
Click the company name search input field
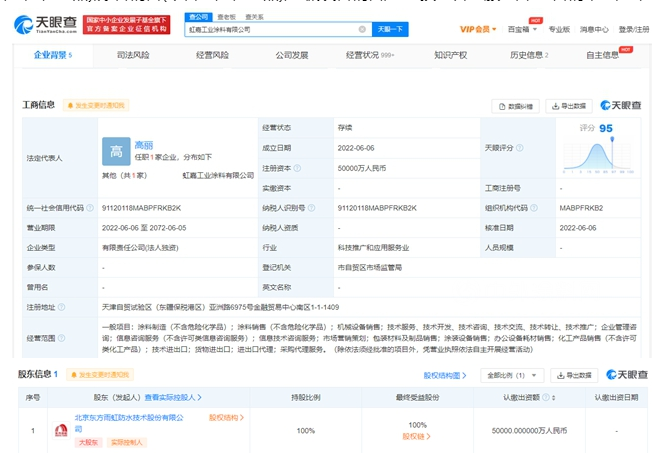271,29
